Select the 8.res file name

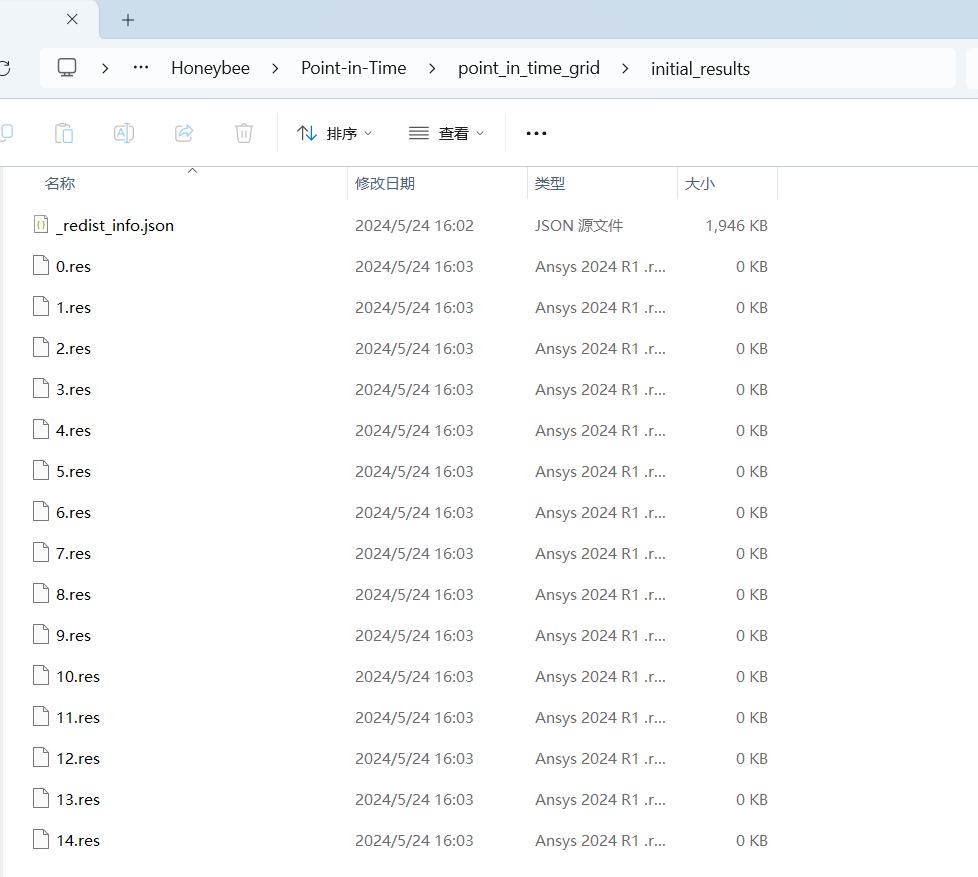(x=73, y=594)
